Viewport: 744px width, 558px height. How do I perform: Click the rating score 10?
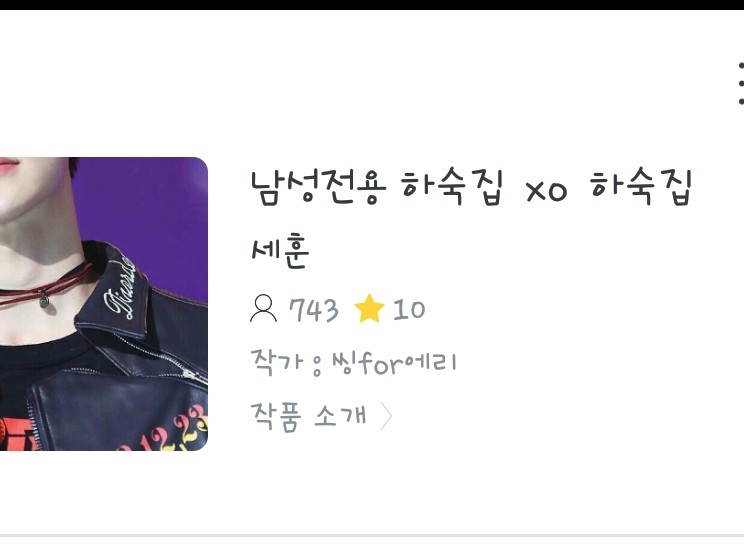pos(409,309)
